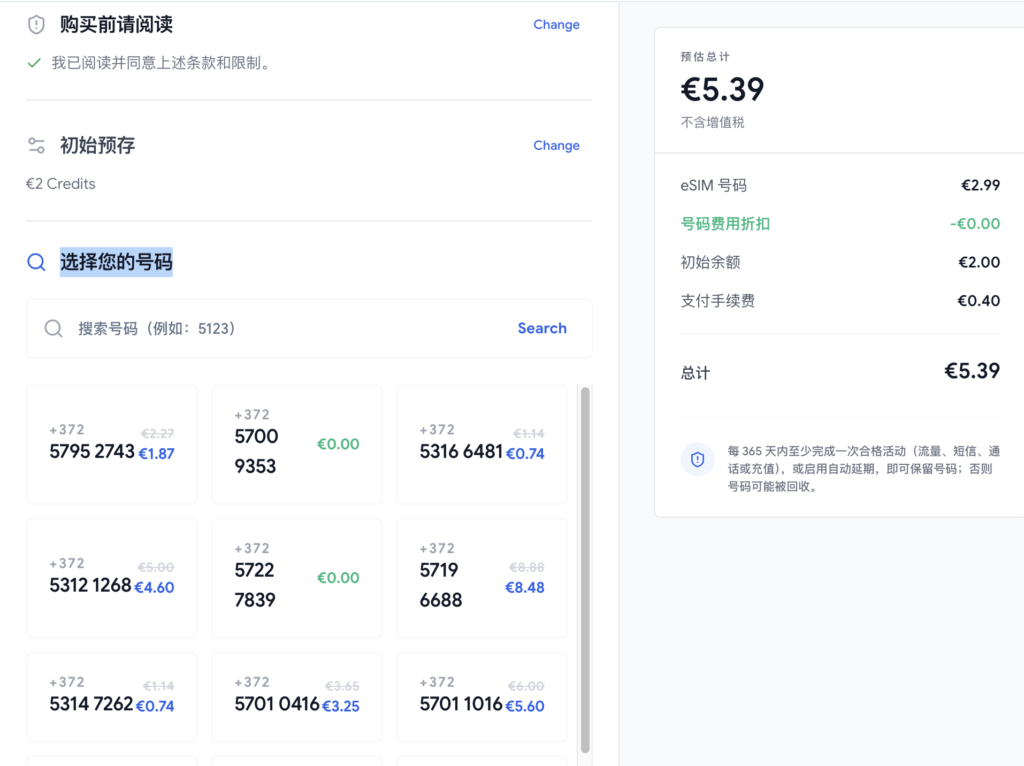Click the 总计 label
Viewport: 1024px width, 766px height.
(x=696, y=373)
